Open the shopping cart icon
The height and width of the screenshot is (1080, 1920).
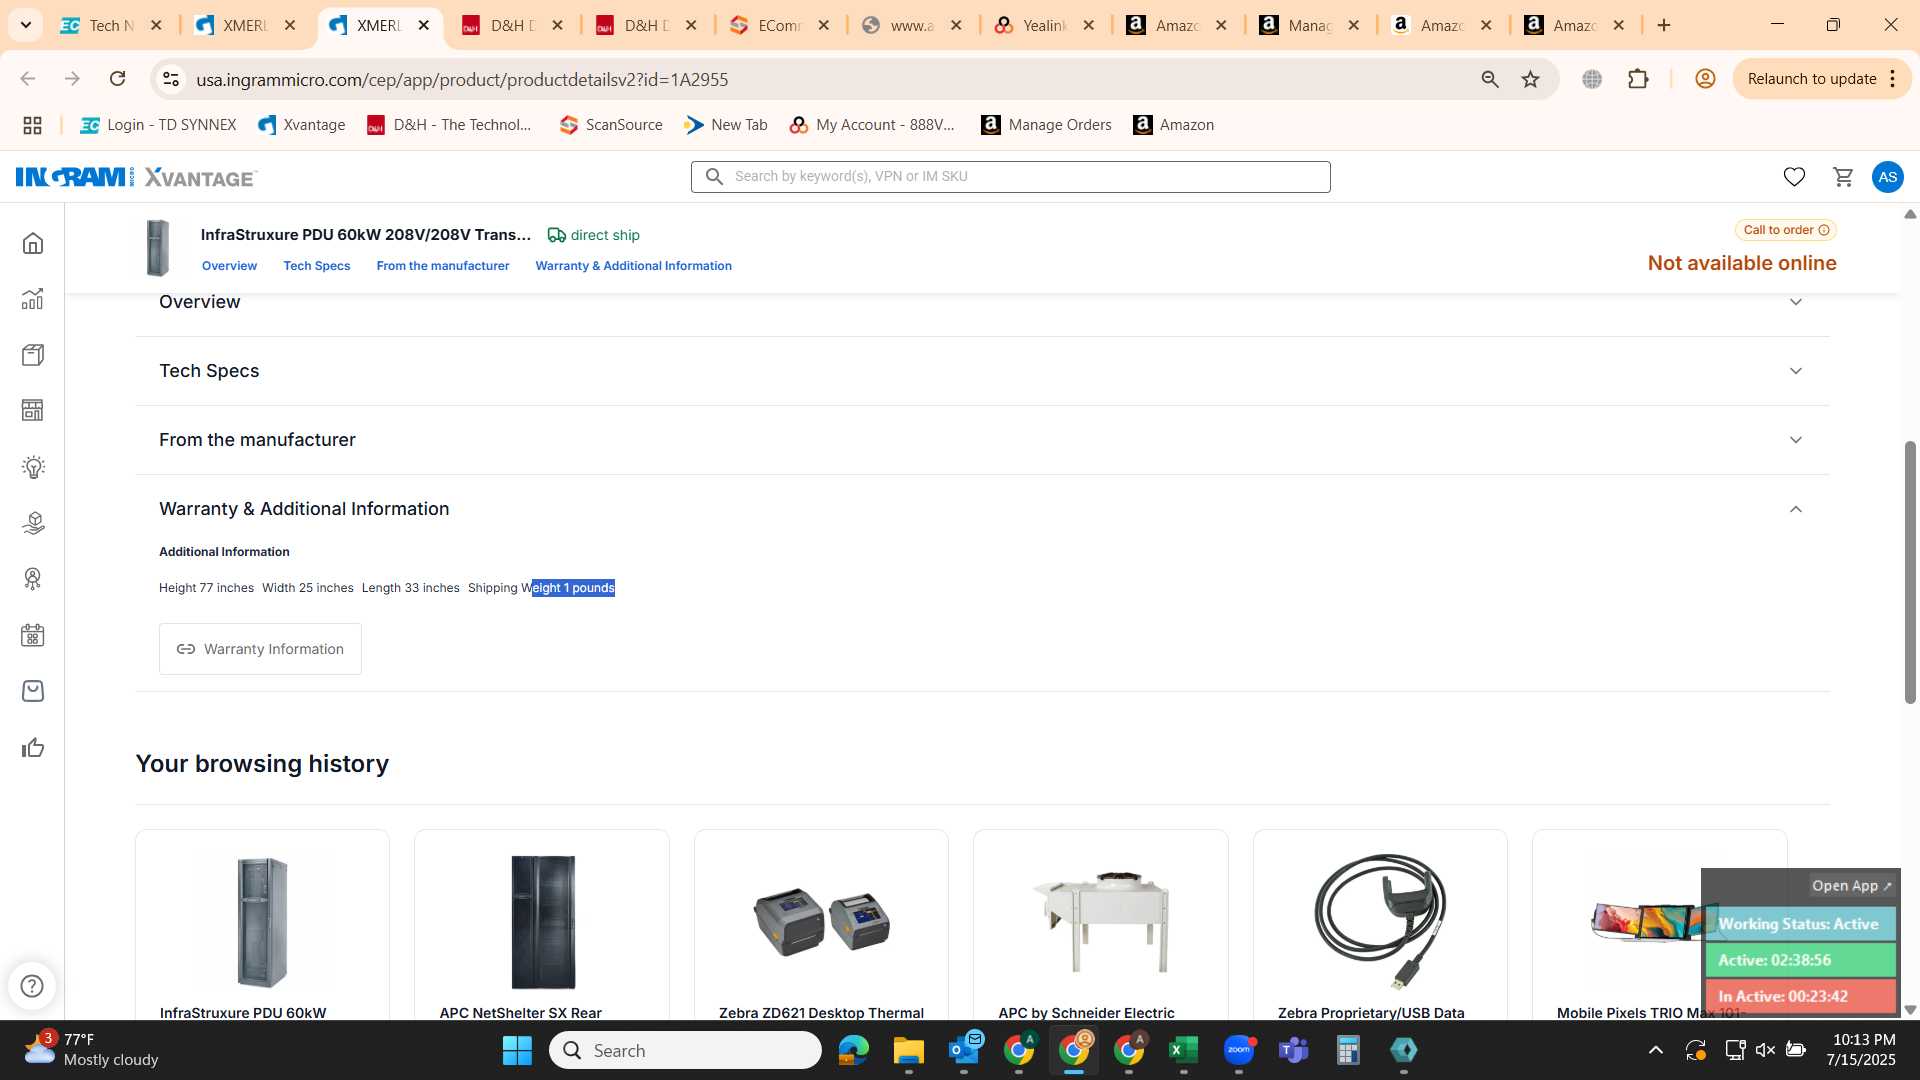pos(1843,177)
